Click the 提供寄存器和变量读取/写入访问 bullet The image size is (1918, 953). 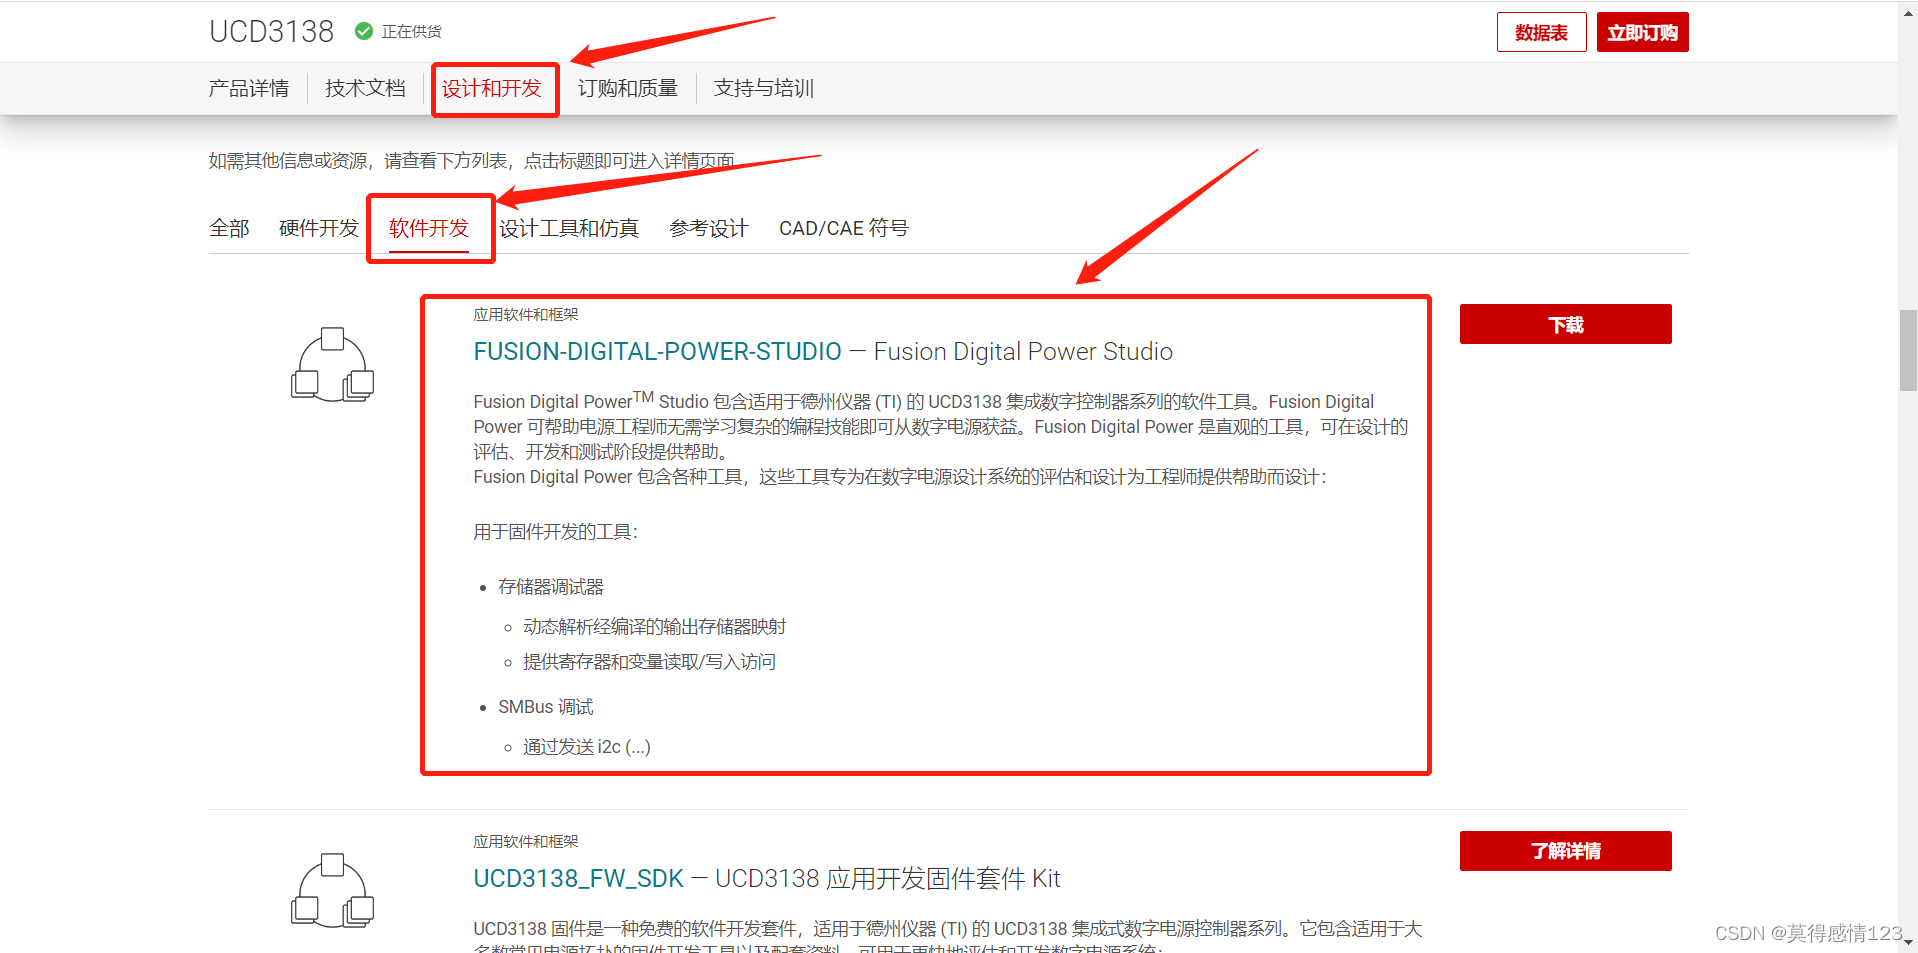tap(649, 662)
